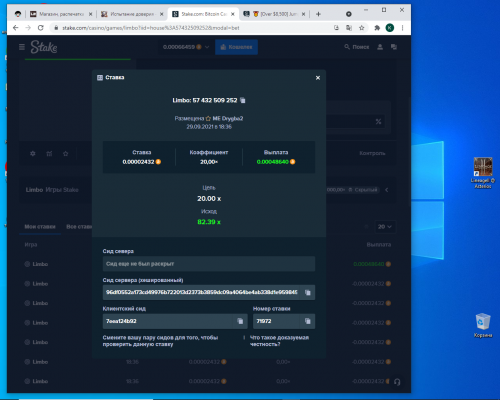500x400 pixels.
Task: Open the chat panel icon
Action: pos(394,47)
